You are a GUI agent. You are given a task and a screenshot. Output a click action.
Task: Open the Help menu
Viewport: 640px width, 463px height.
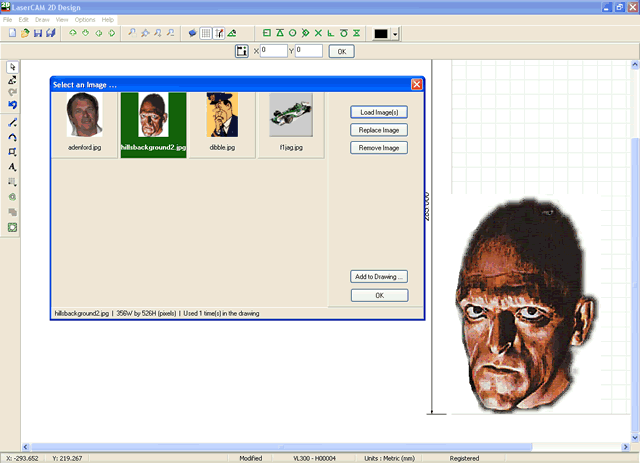(107, 20)
